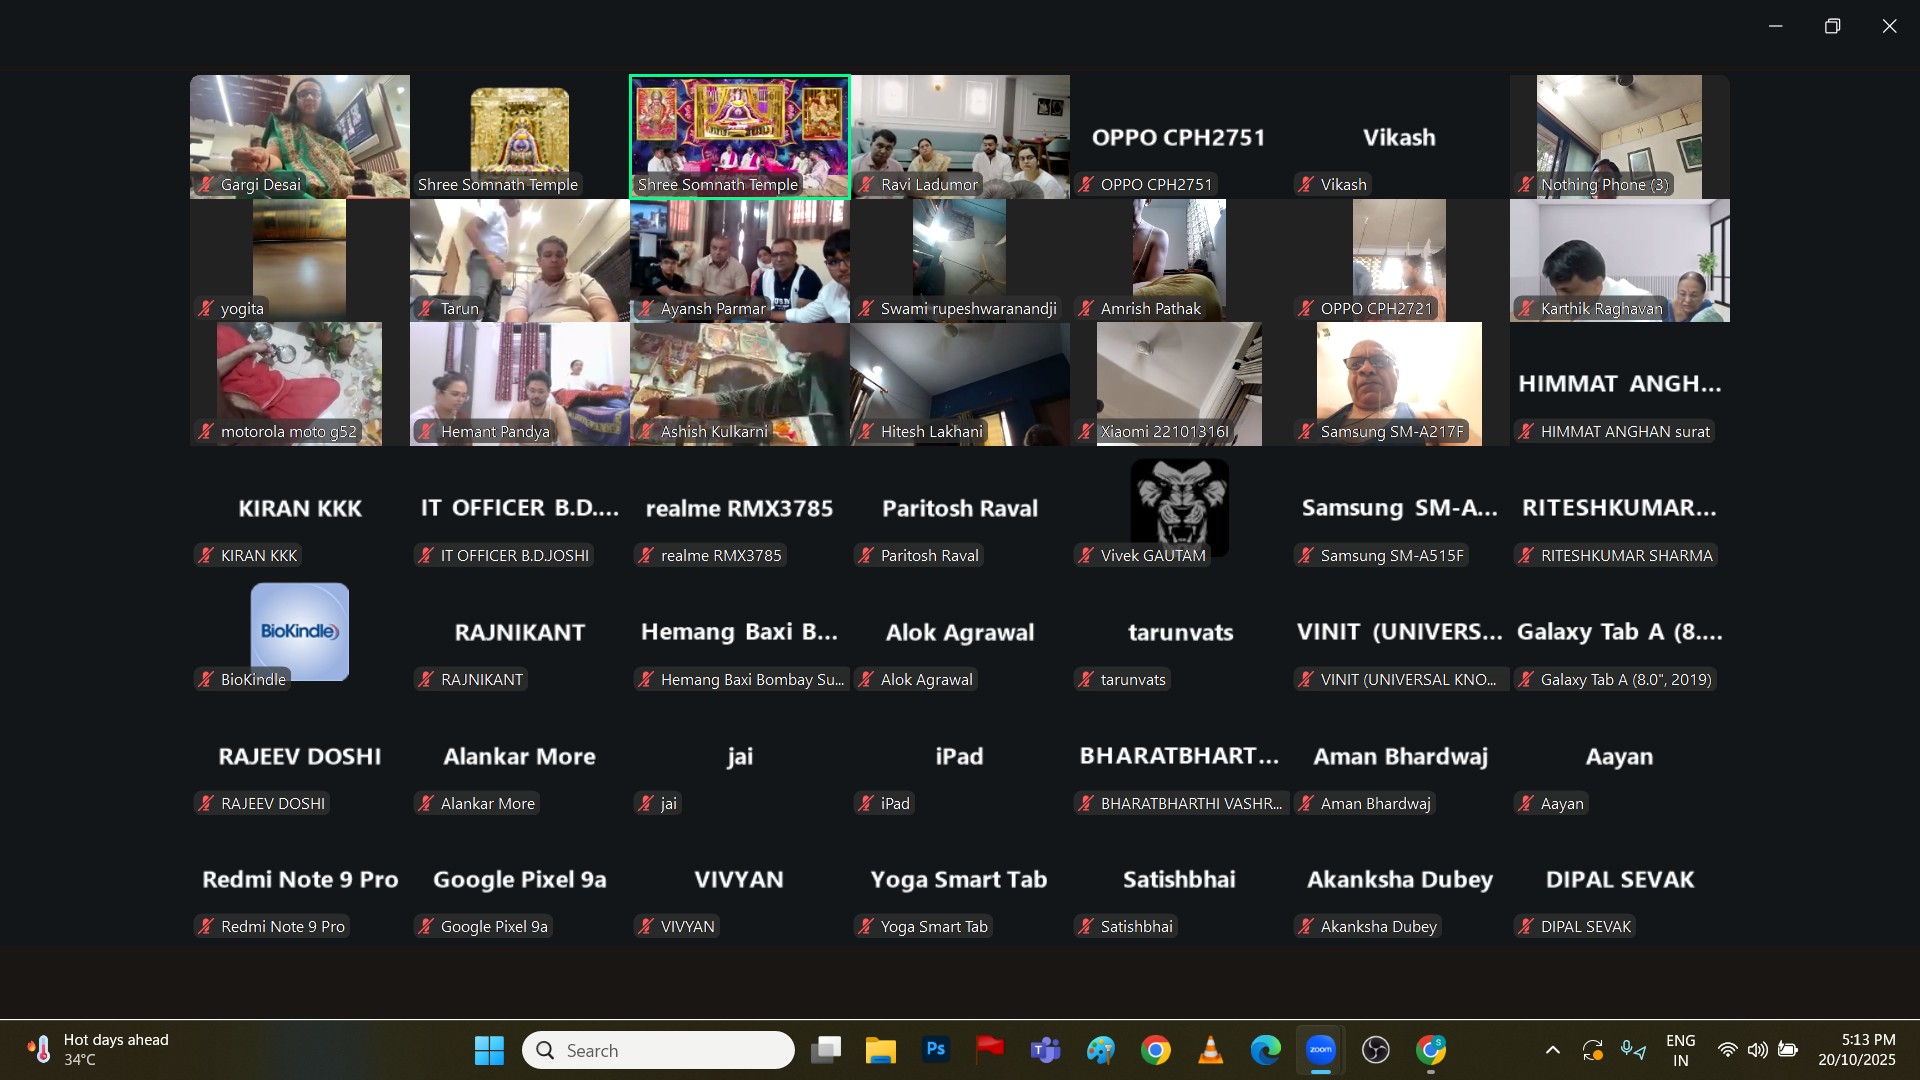The width and height of the screenshot is (1920, 1080).
Task: Click Ravi Ladumor's muted mic indicator
Action: (x=866, y=185)
